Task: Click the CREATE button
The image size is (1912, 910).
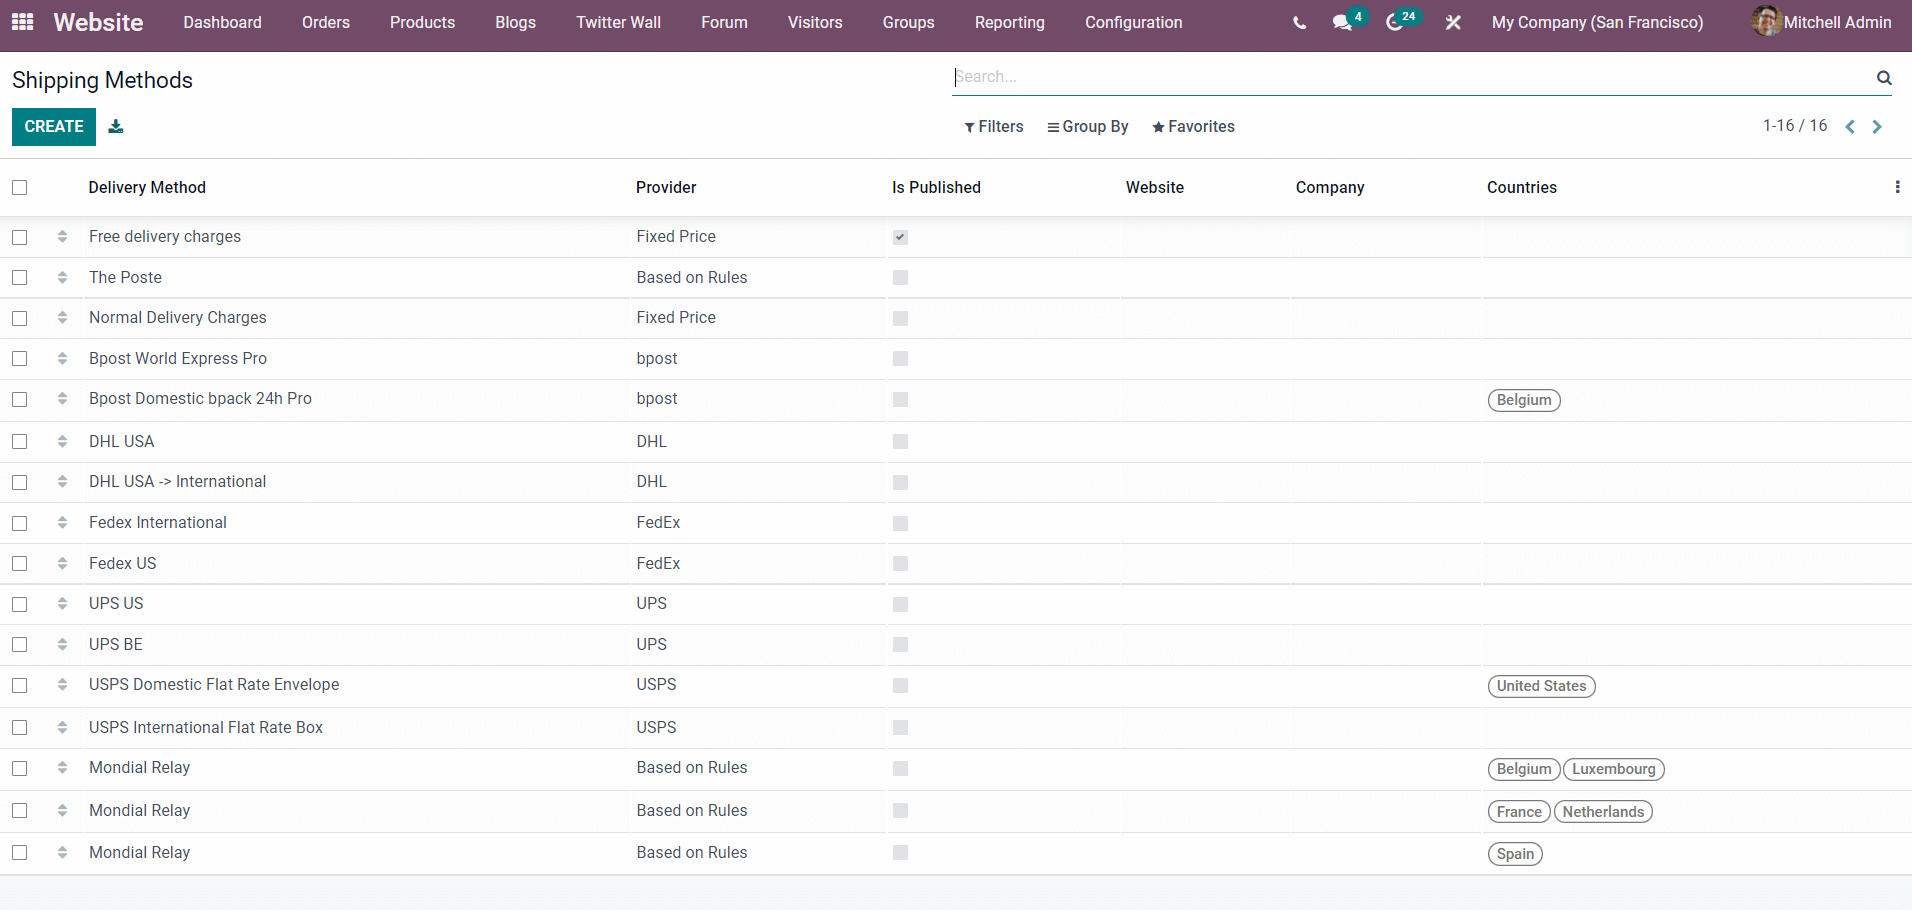Action: 53,127
